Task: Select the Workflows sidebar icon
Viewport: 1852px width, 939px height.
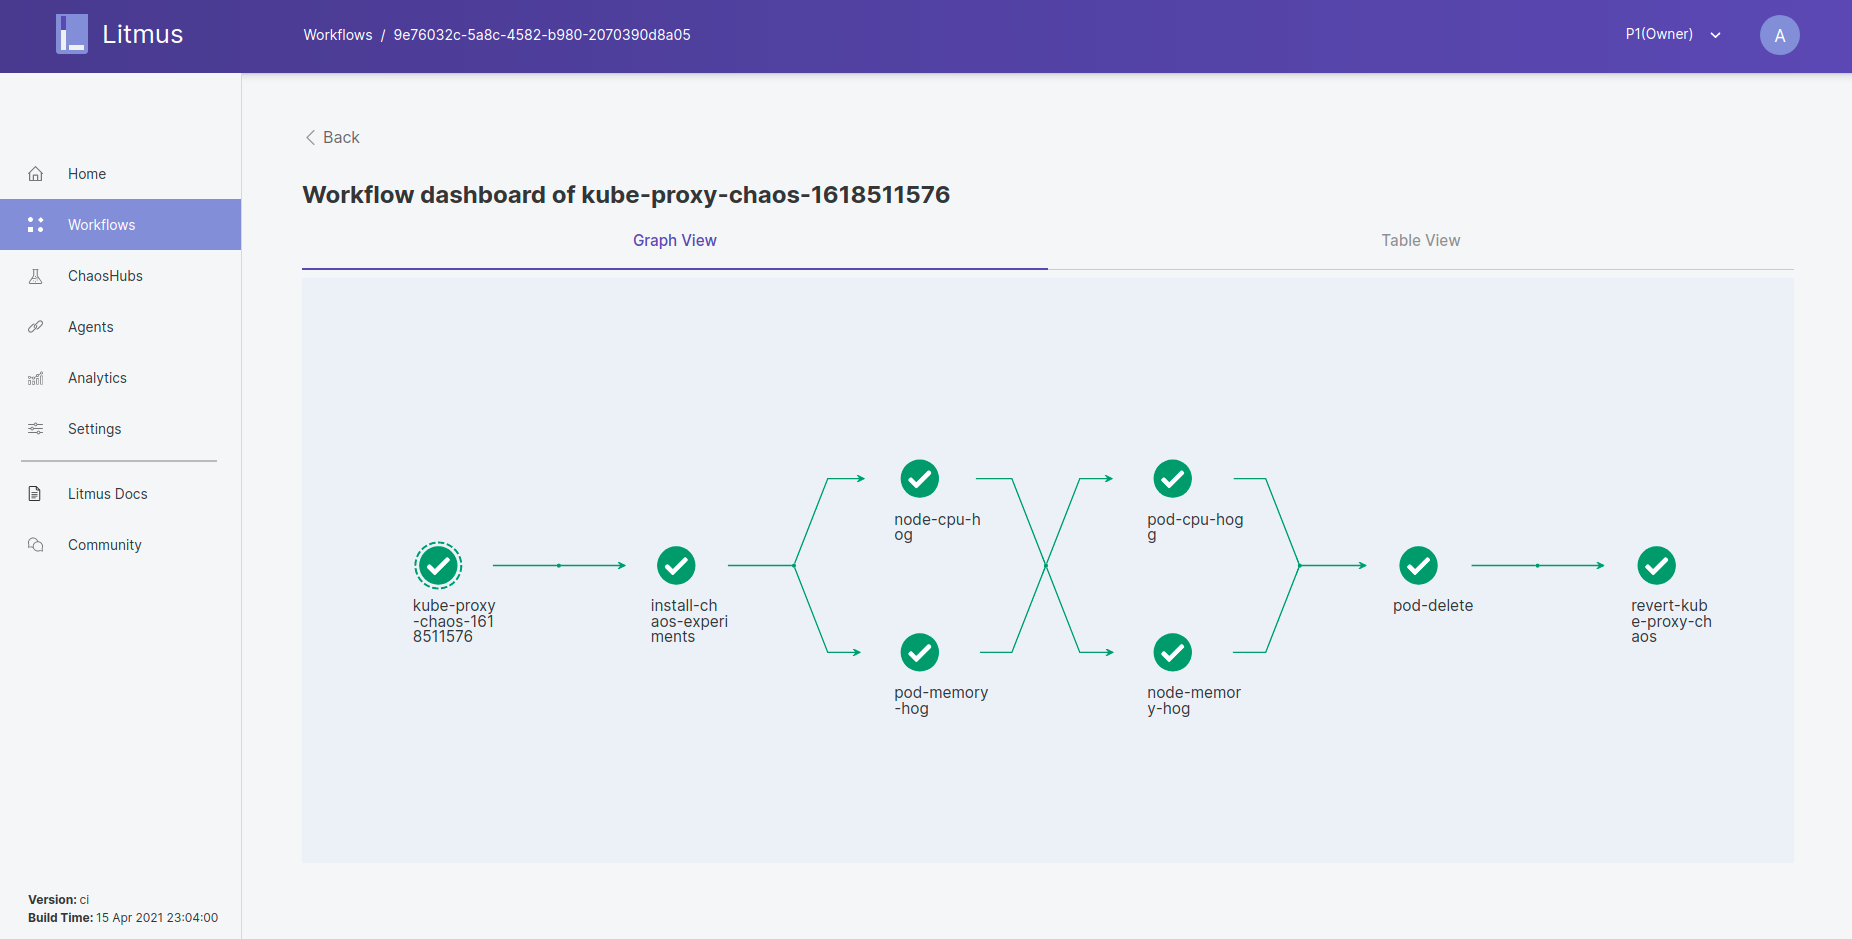Action: point(36,225)
